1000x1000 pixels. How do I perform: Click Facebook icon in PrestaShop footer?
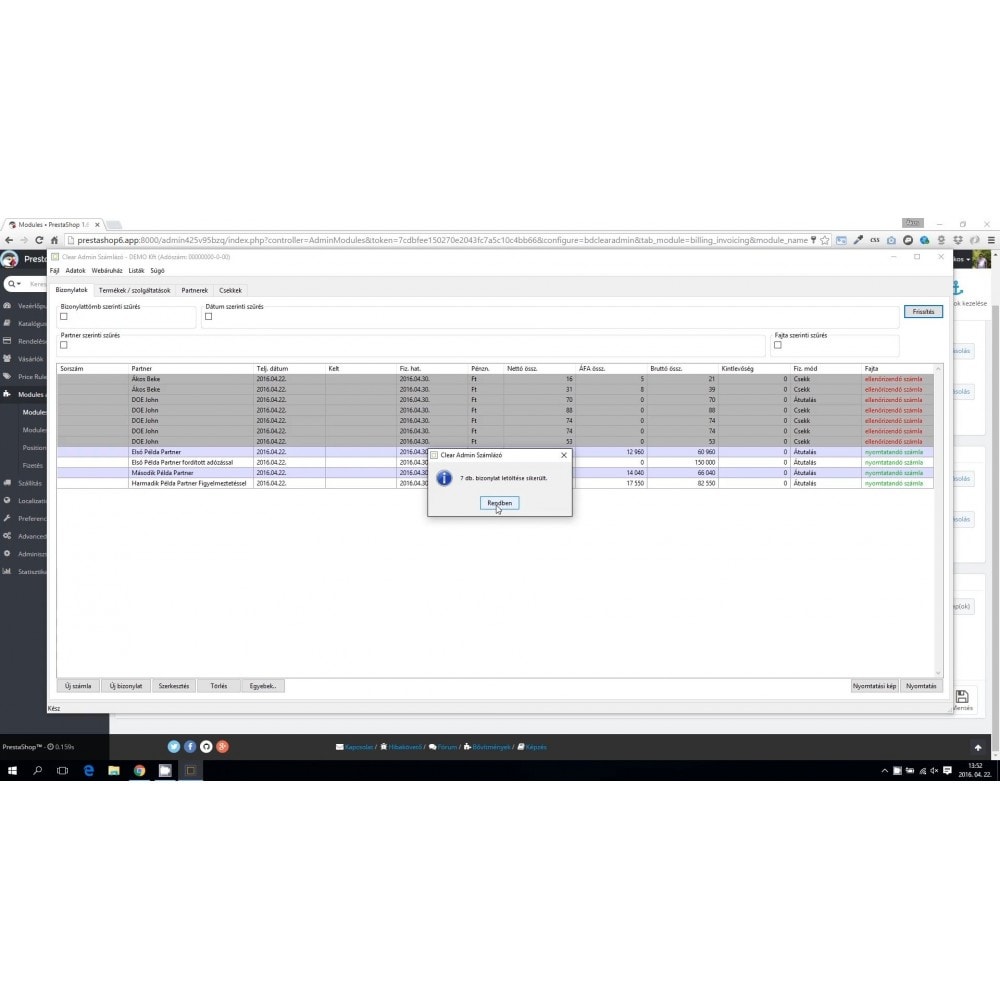[x=190, y=747]
